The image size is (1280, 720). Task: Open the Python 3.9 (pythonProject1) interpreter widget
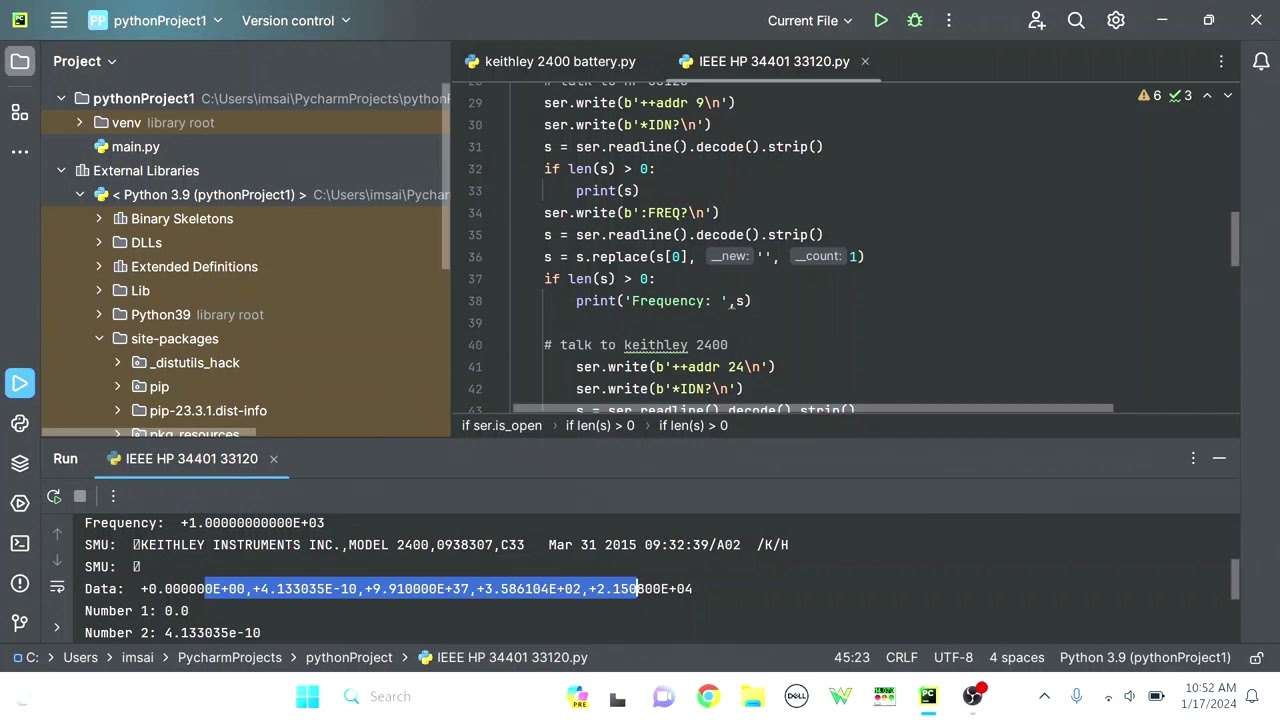tap(1145, 657)
